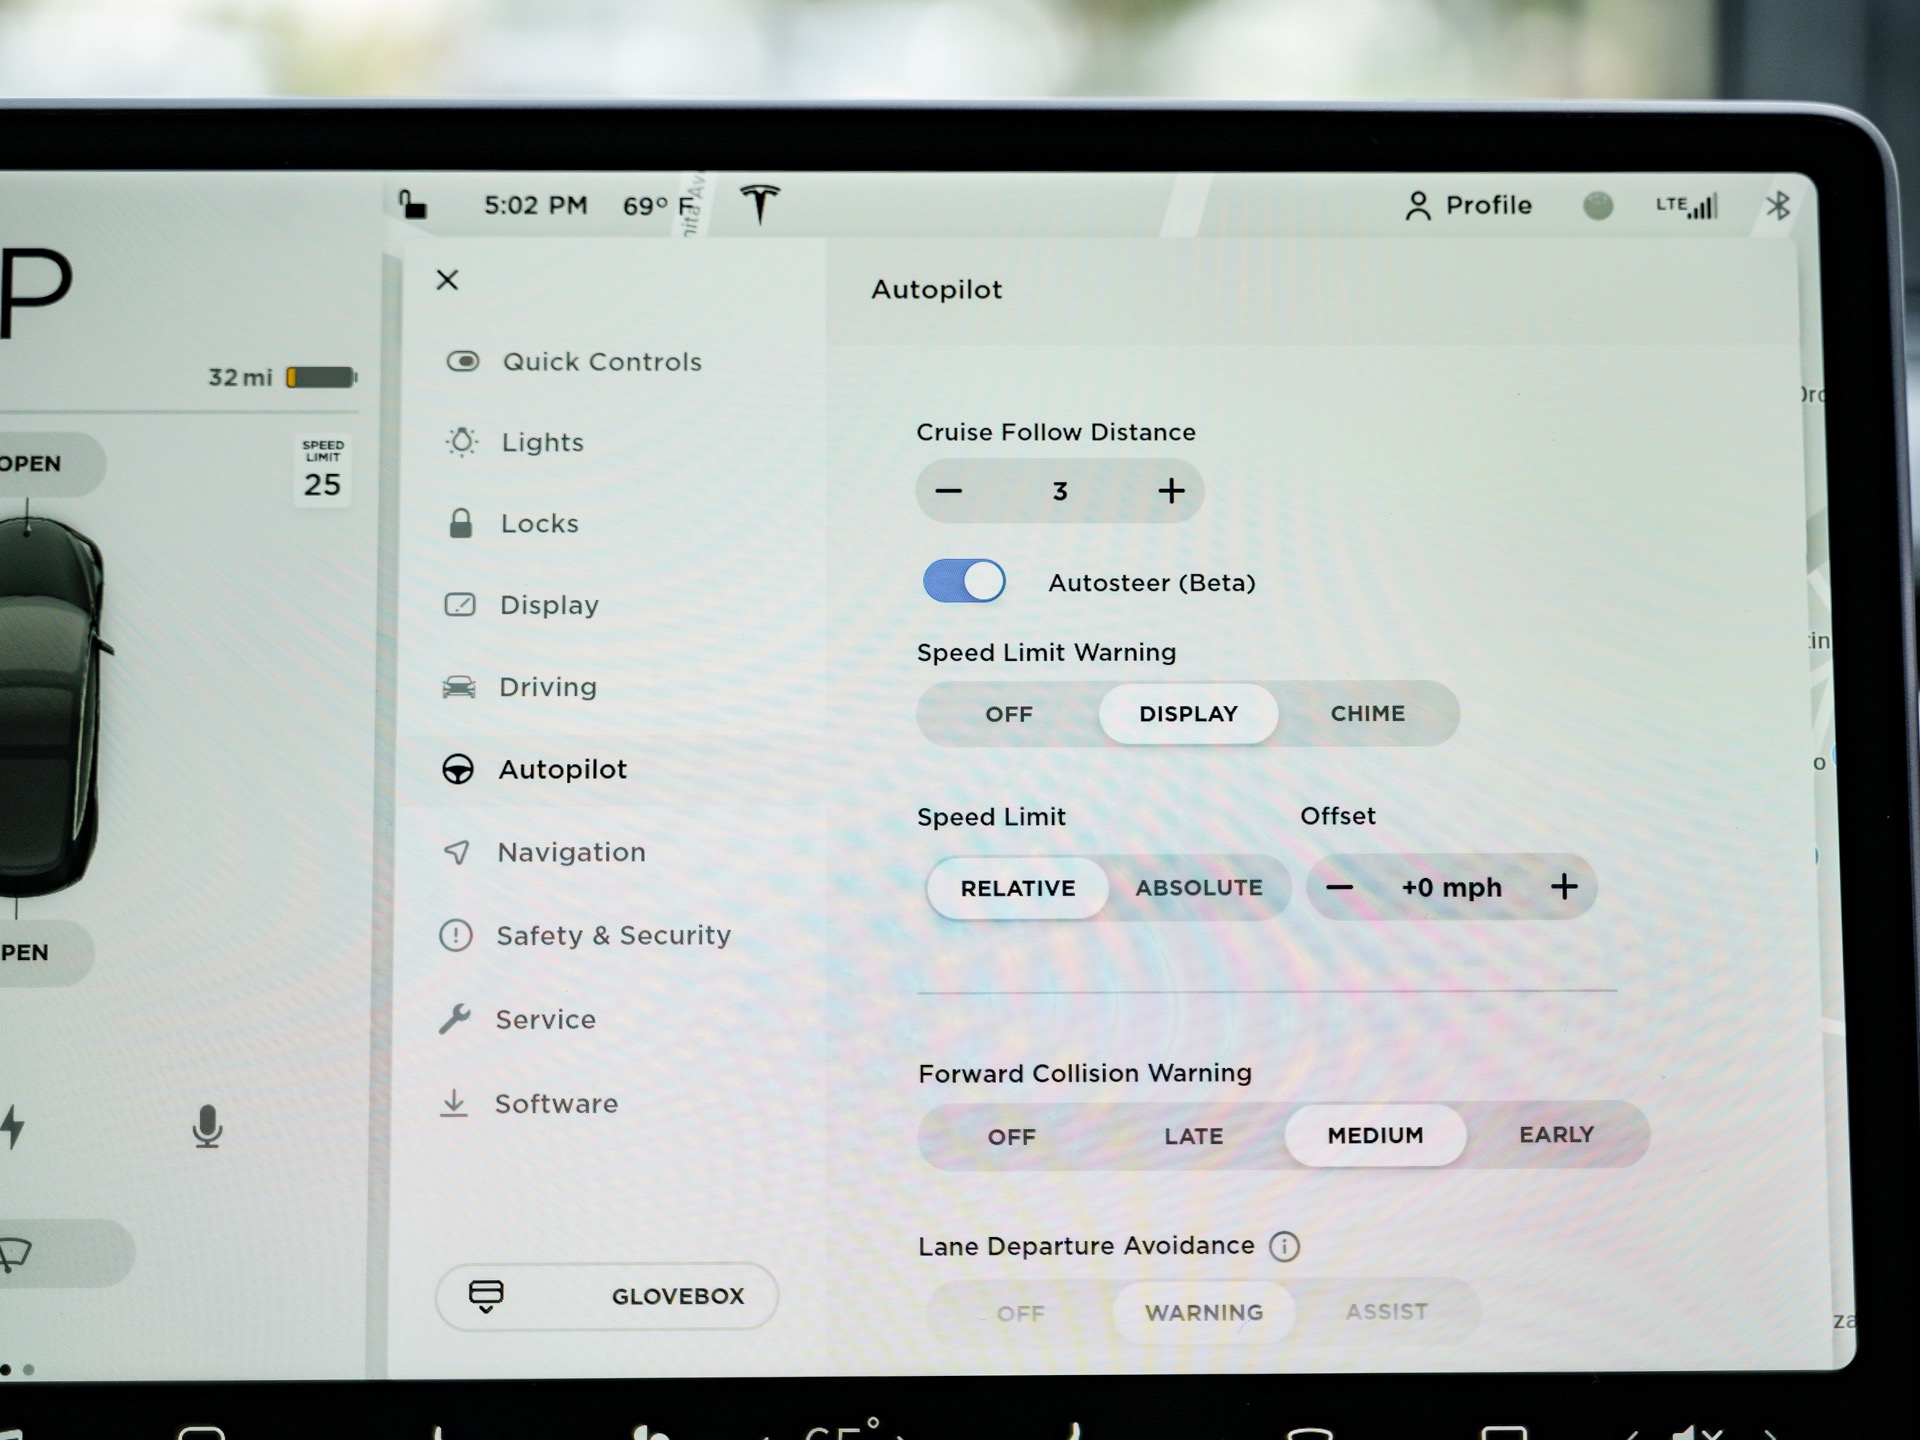Set Forward Collision Warning to EARLY
Image resolution: width=1920 pixels, height=1440 pixels.
(1556, 1135)
